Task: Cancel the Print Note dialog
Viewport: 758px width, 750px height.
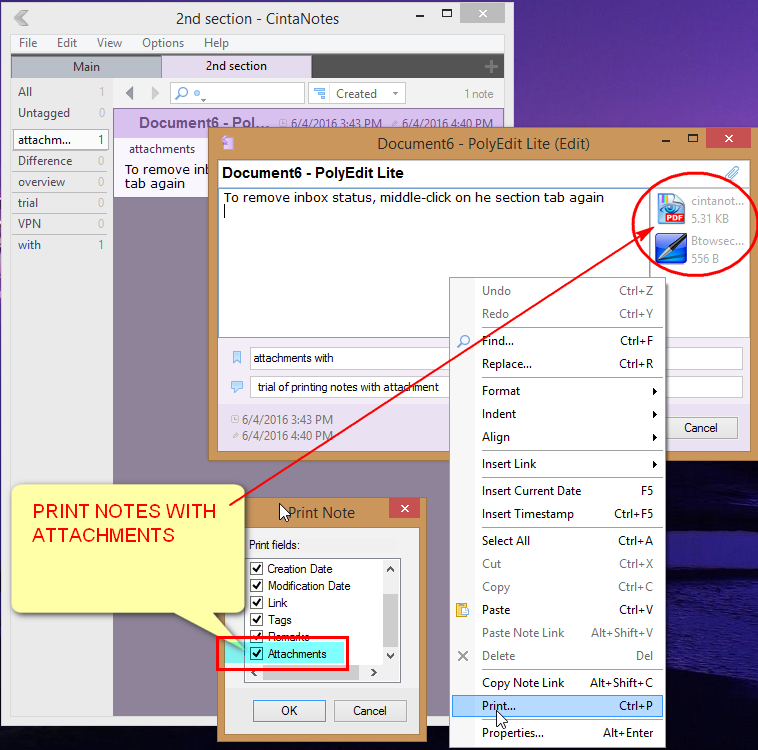Action: 370,710
